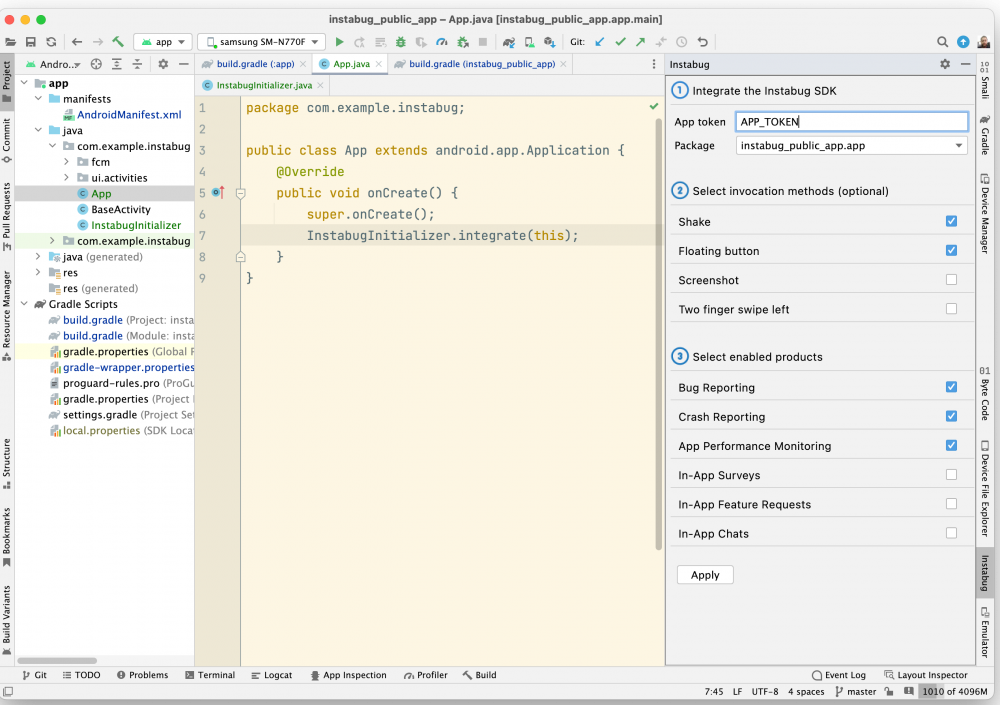The height and width of the screenshot is (705, 1000).
Task: Open the Git history clock icon
Action: coord(682,42)
